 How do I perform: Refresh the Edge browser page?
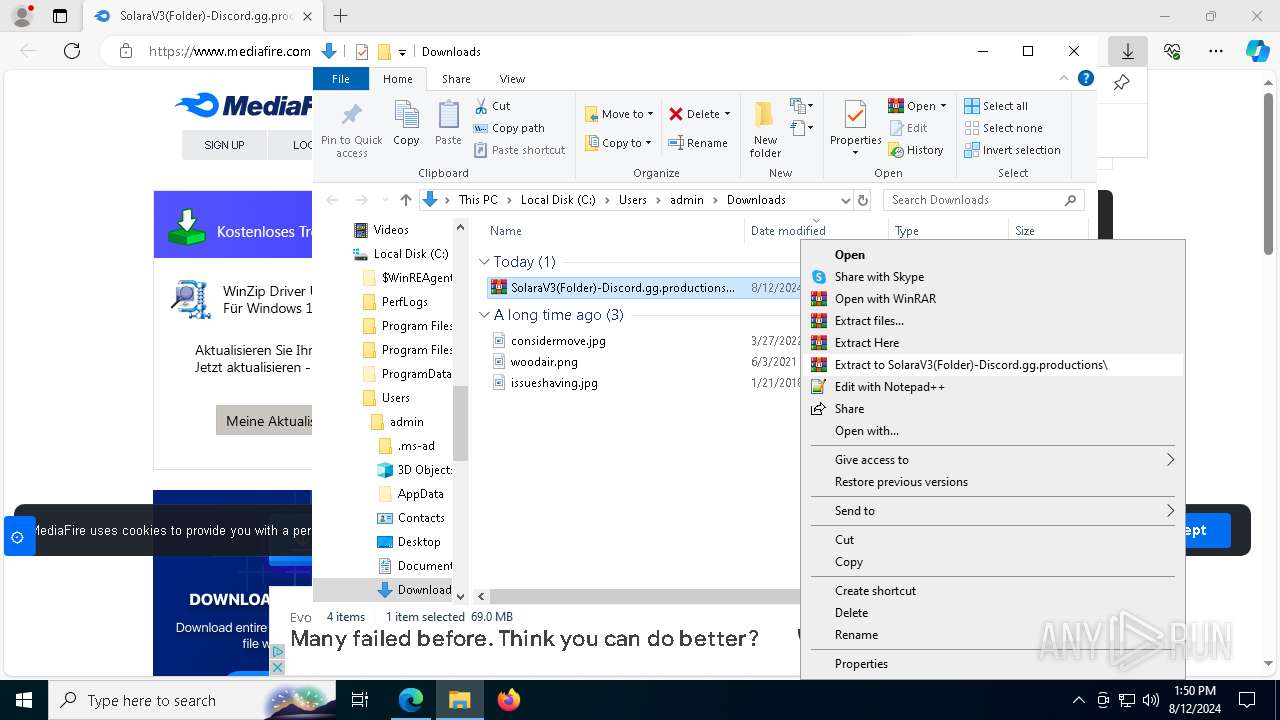point(71,51)
